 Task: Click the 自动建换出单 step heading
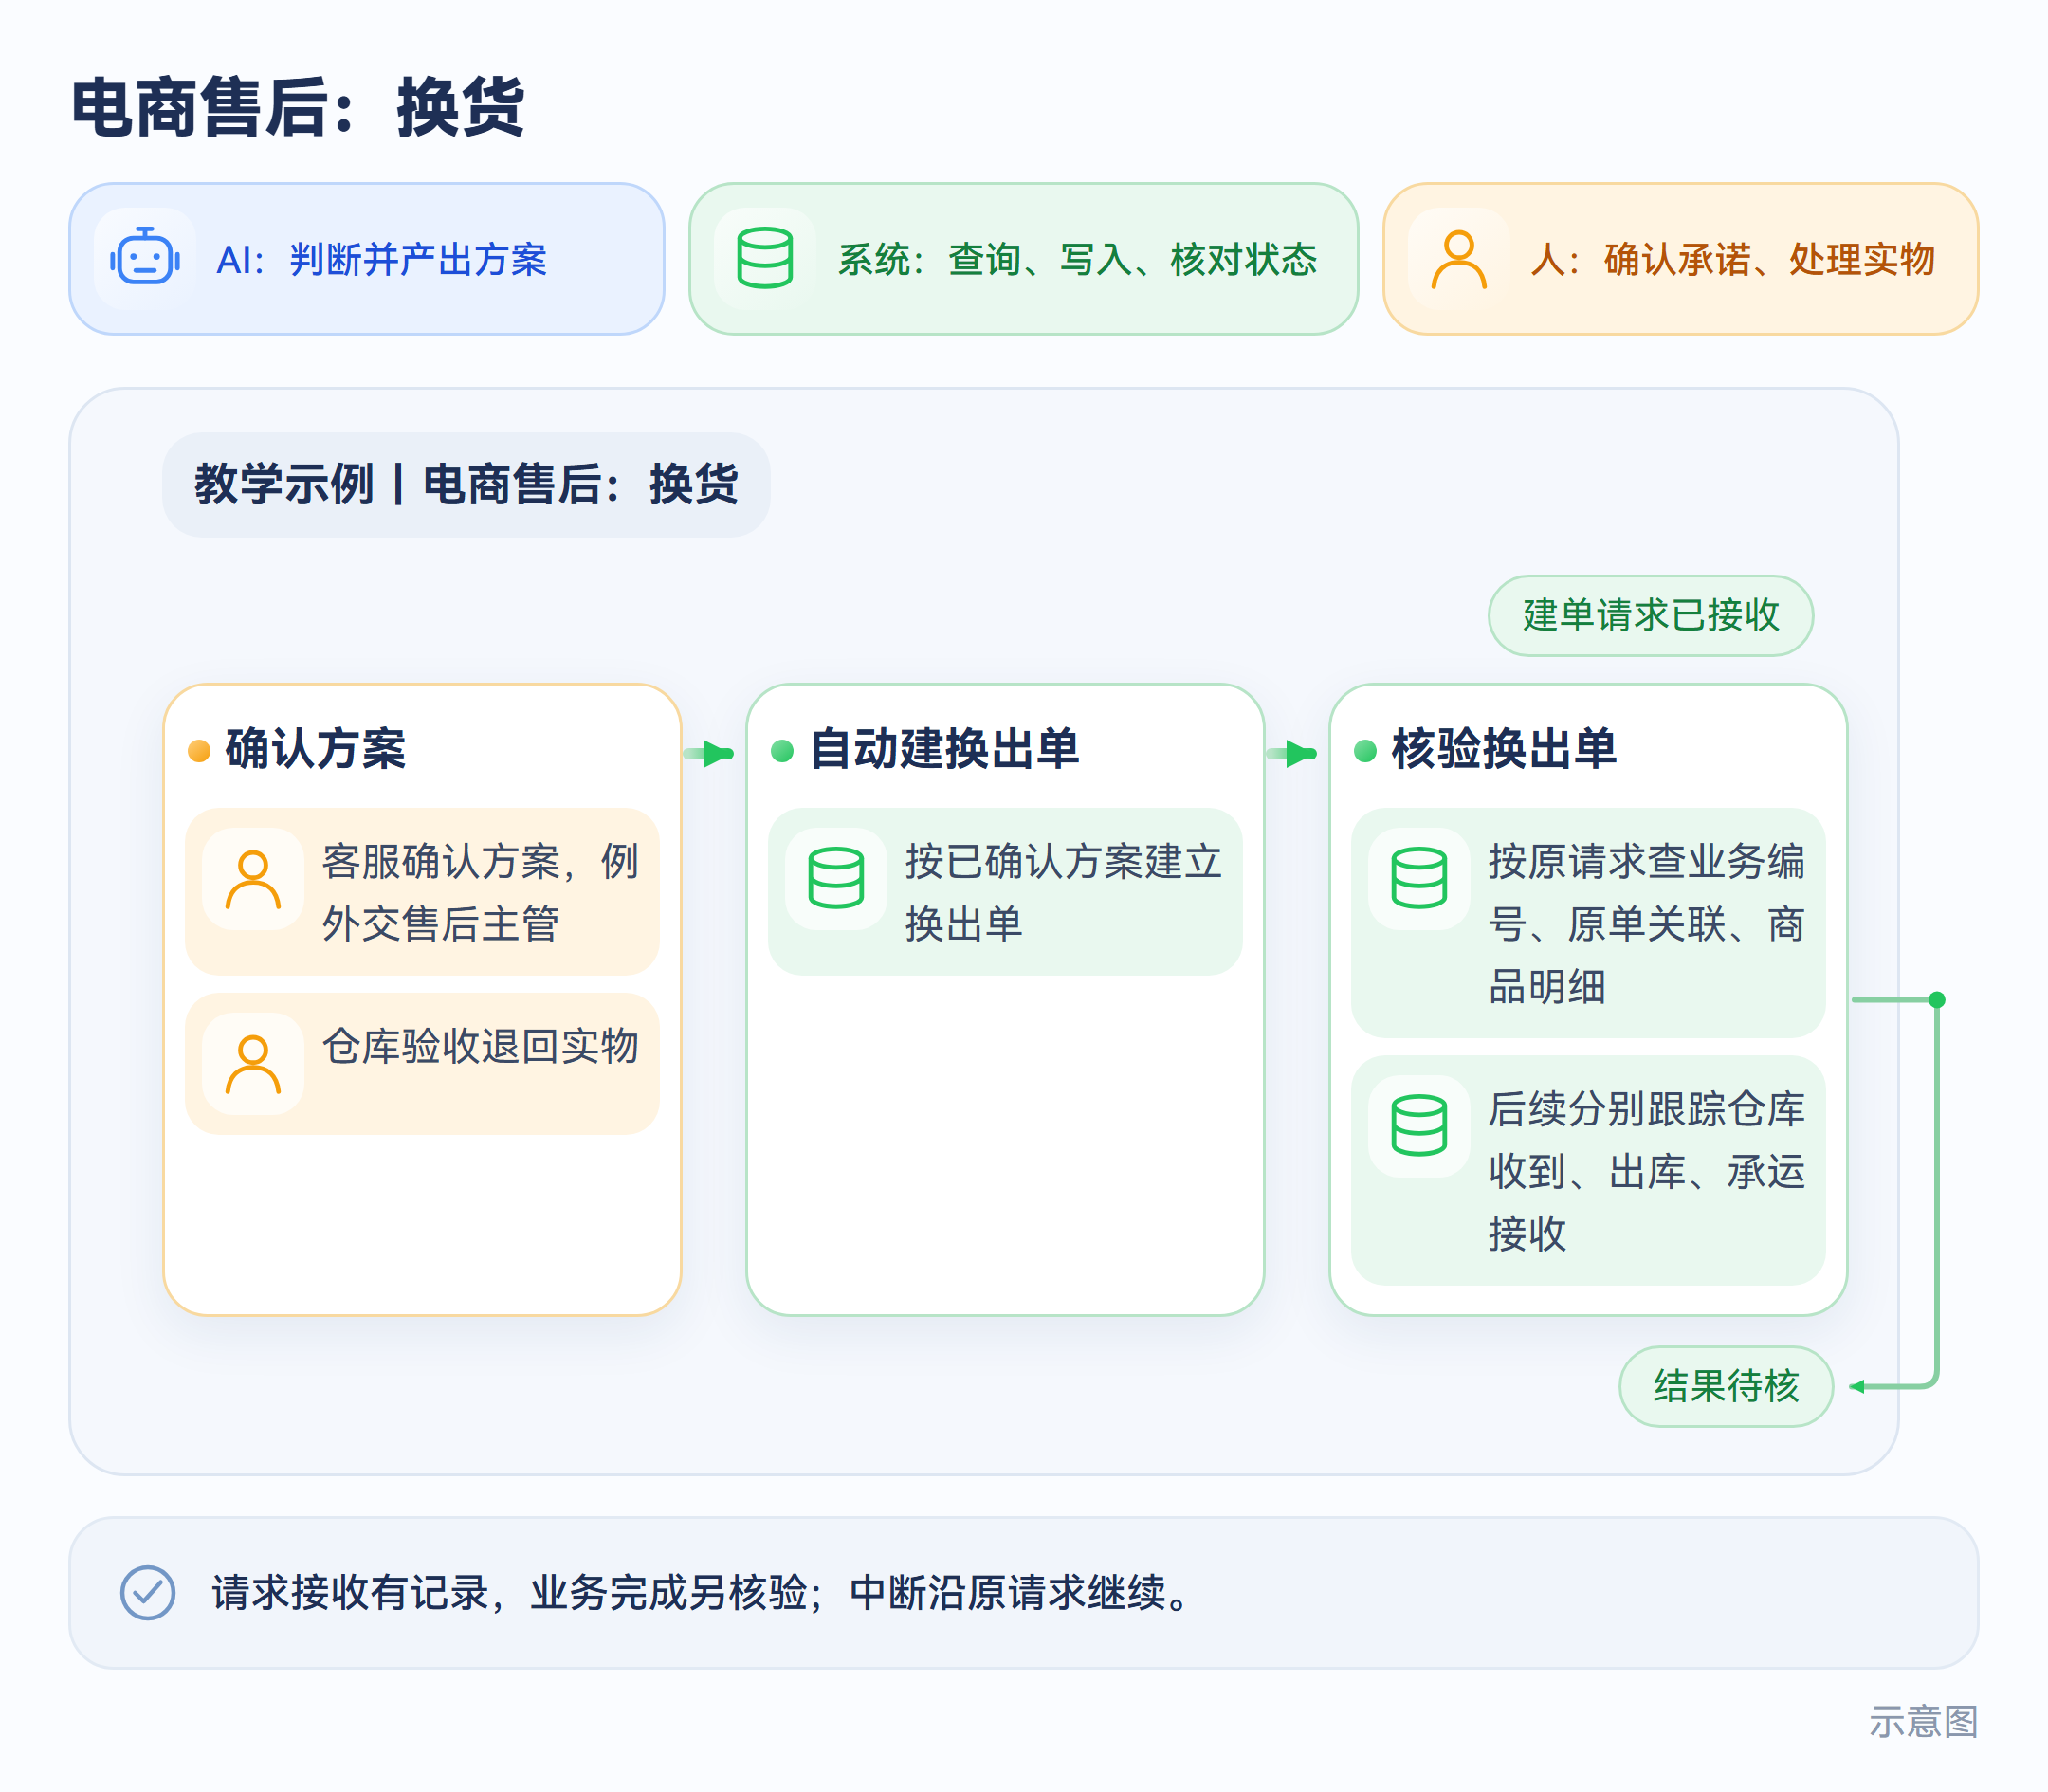(x=944, y=749)
